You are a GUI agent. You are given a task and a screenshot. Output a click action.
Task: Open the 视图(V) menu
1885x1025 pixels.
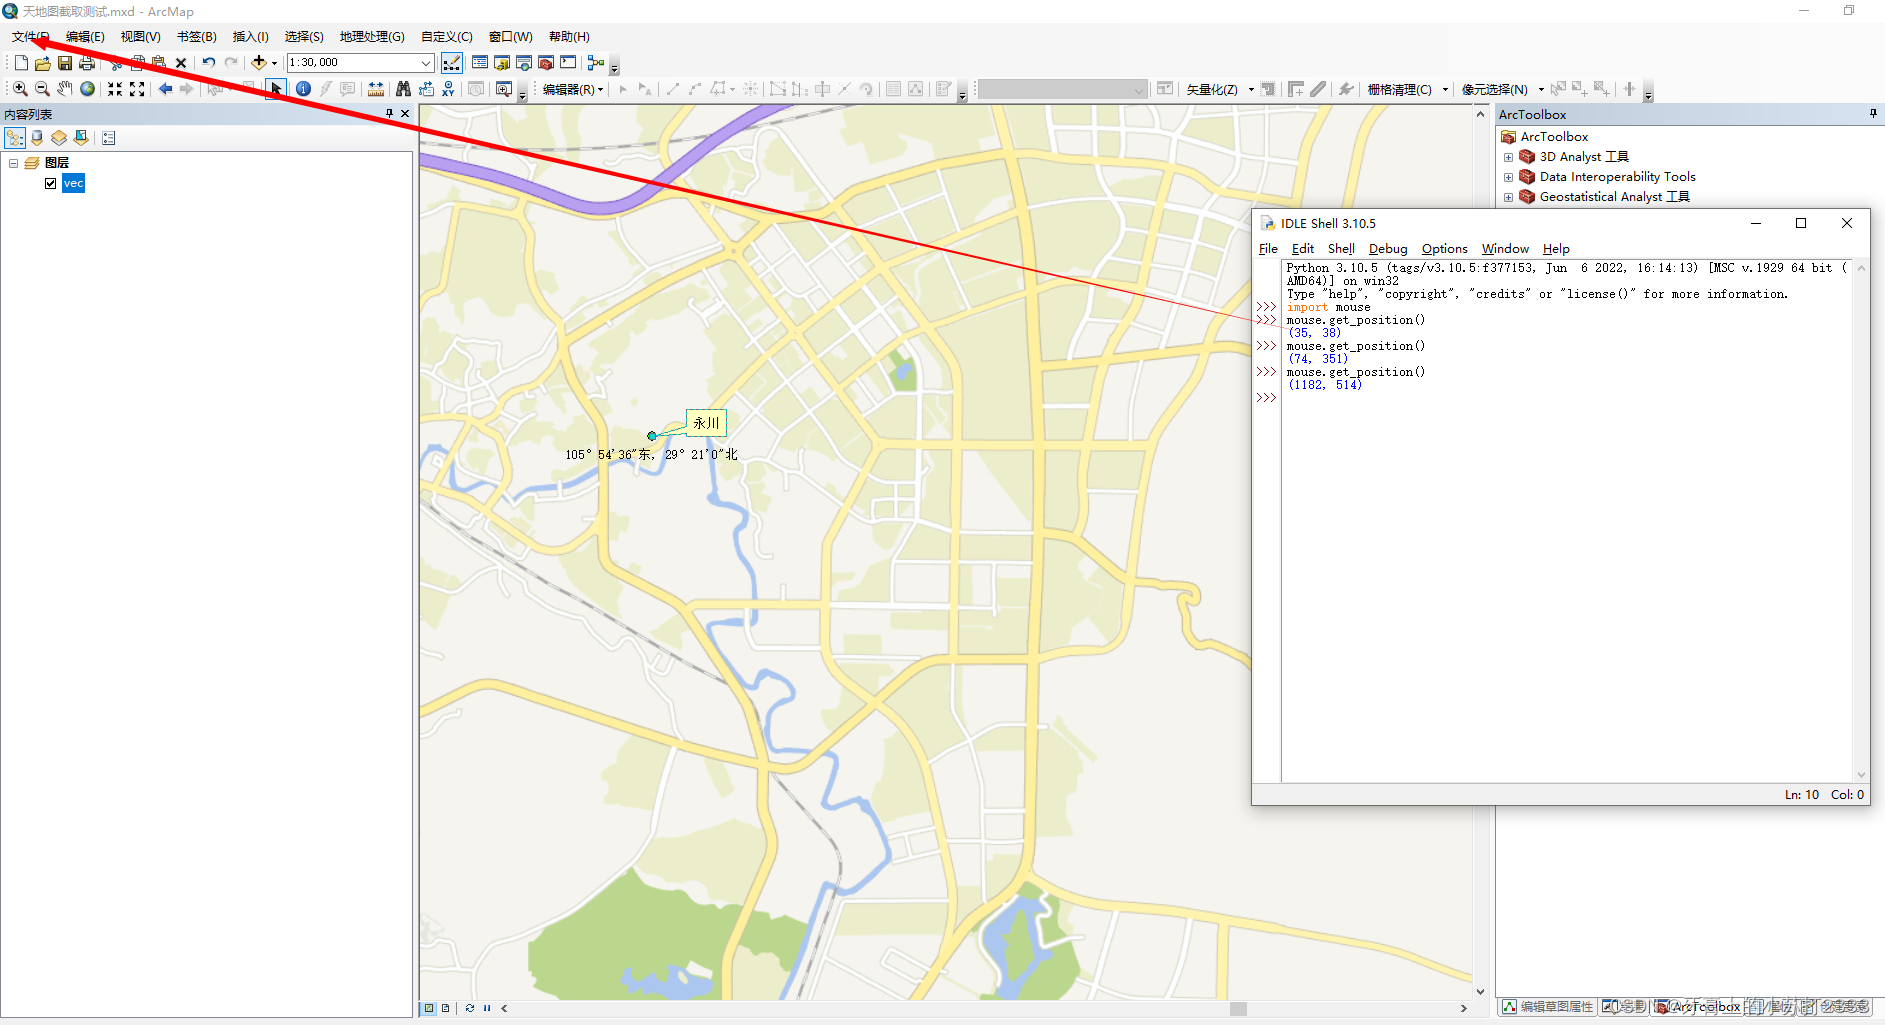141,36
